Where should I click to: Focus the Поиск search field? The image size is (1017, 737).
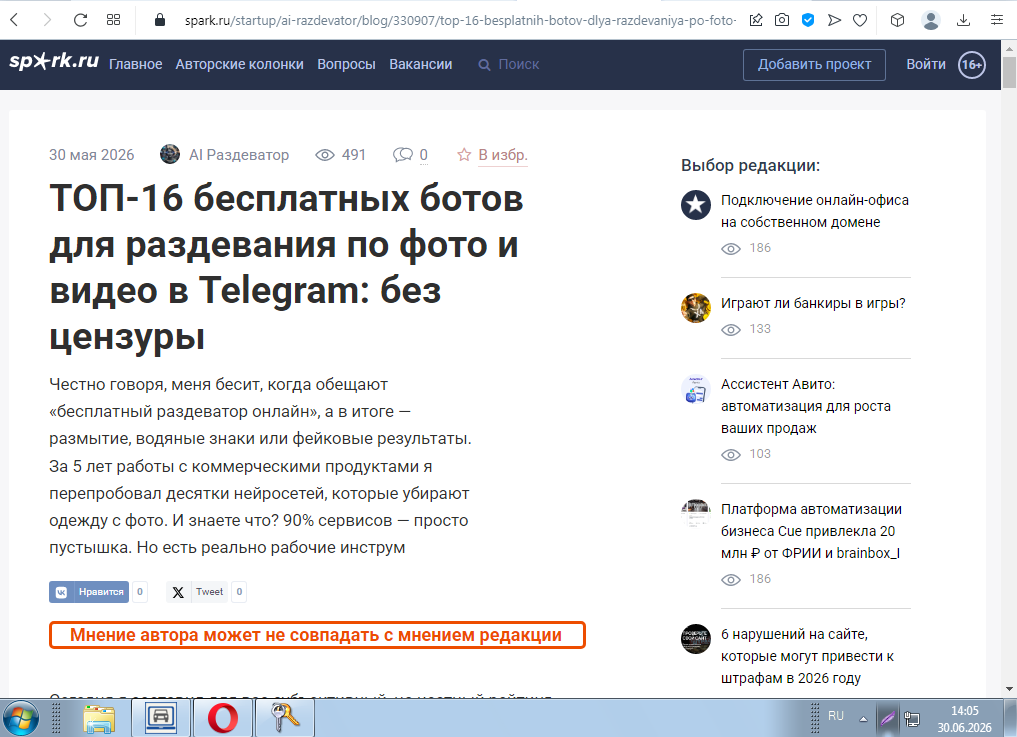(519, 64)
